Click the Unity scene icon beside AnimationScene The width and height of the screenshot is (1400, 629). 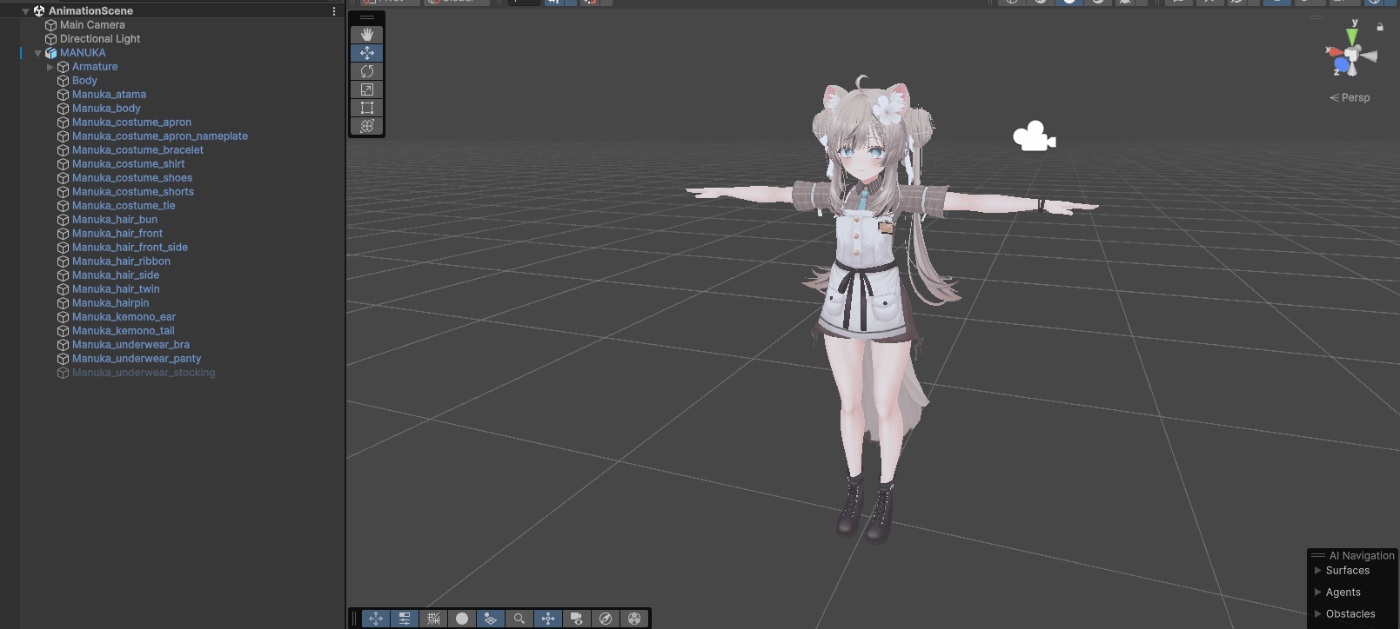click(39, 11)
